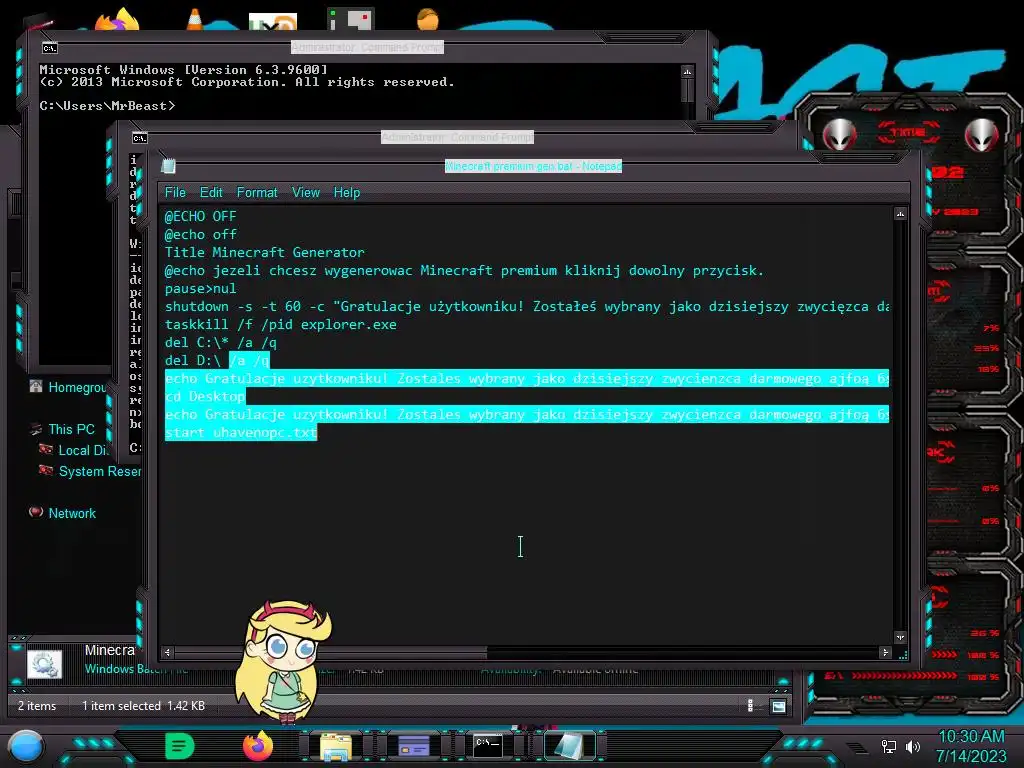Click the Notepad horizontal scroll right arrow
Image resolution: width=1024 pixels, height=768 pixels.
point(885,652)
